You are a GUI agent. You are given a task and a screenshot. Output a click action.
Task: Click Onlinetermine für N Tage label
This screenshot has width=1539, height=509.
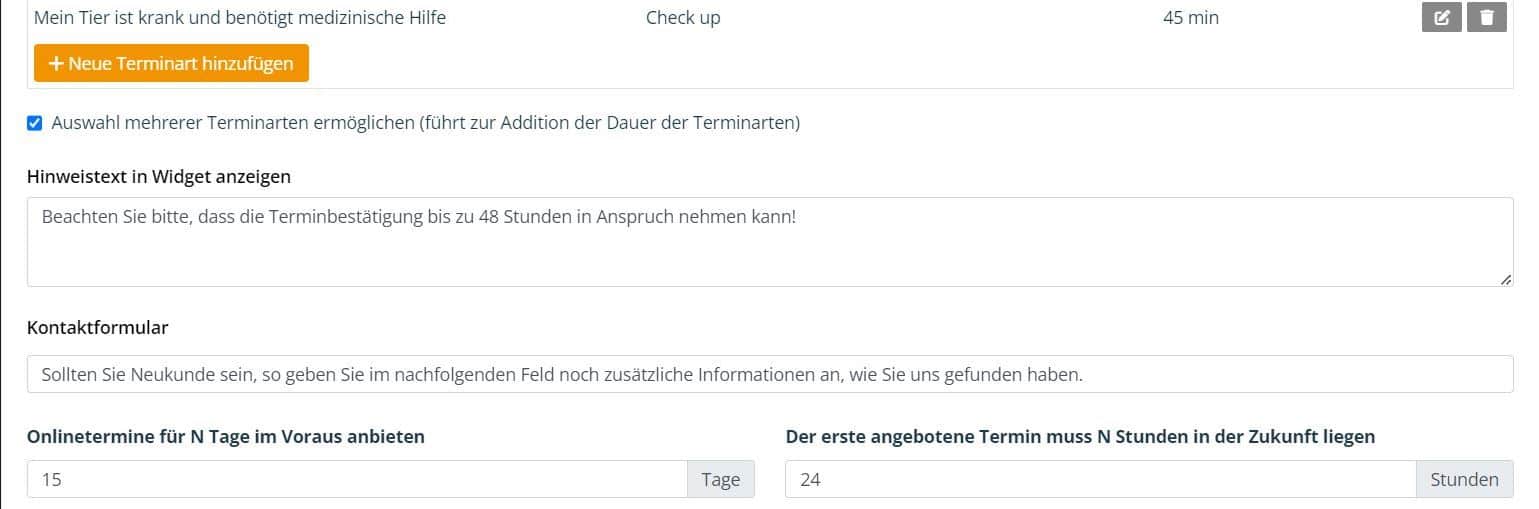[226, 436]
